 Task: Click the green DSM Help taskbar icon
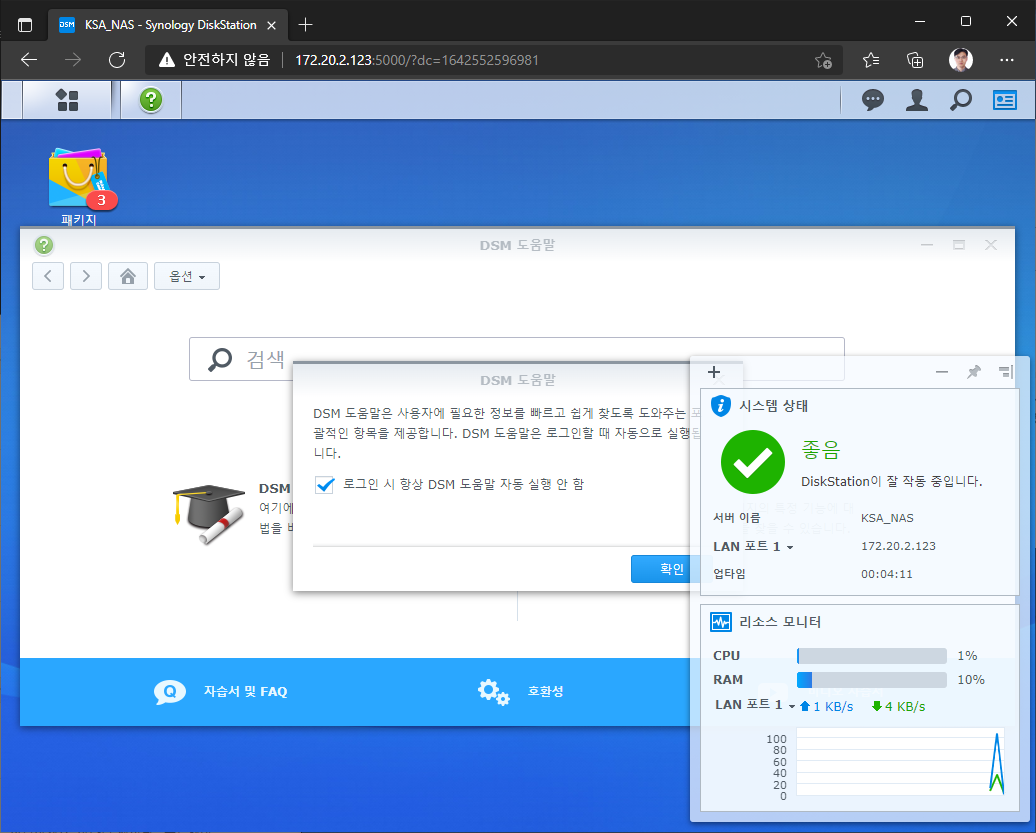coord(151,100)
